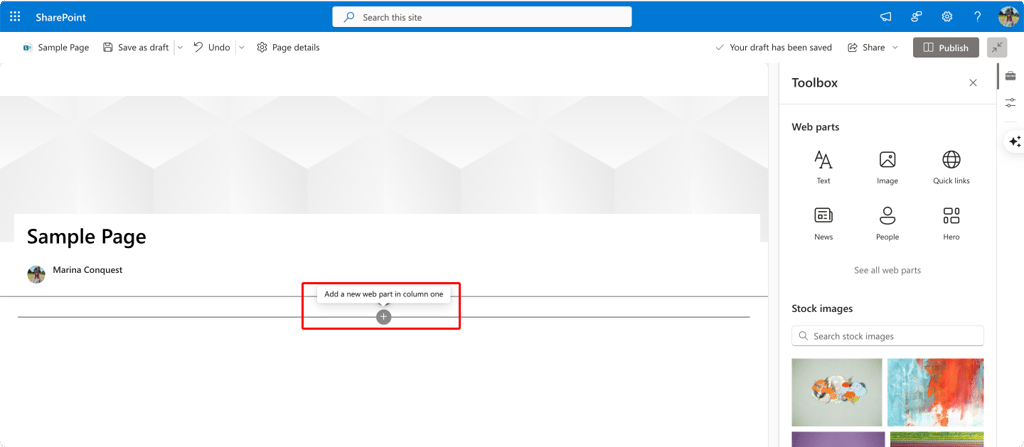Open the app launcher waffle icon
This screenshot has width=1024, height=447.
click(x=15, y=17)
